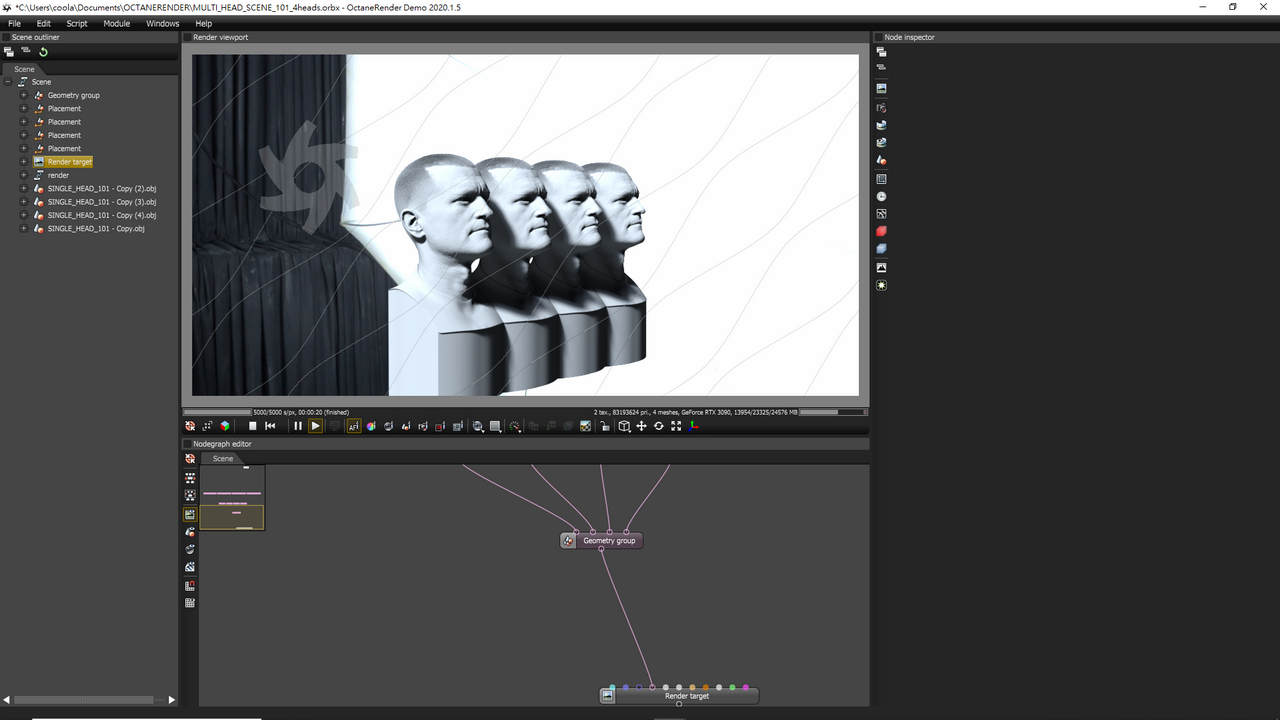Open the camera settings icon in Node inspector
This screenshot has width=1280, height=720.
[x=881, y=107]
